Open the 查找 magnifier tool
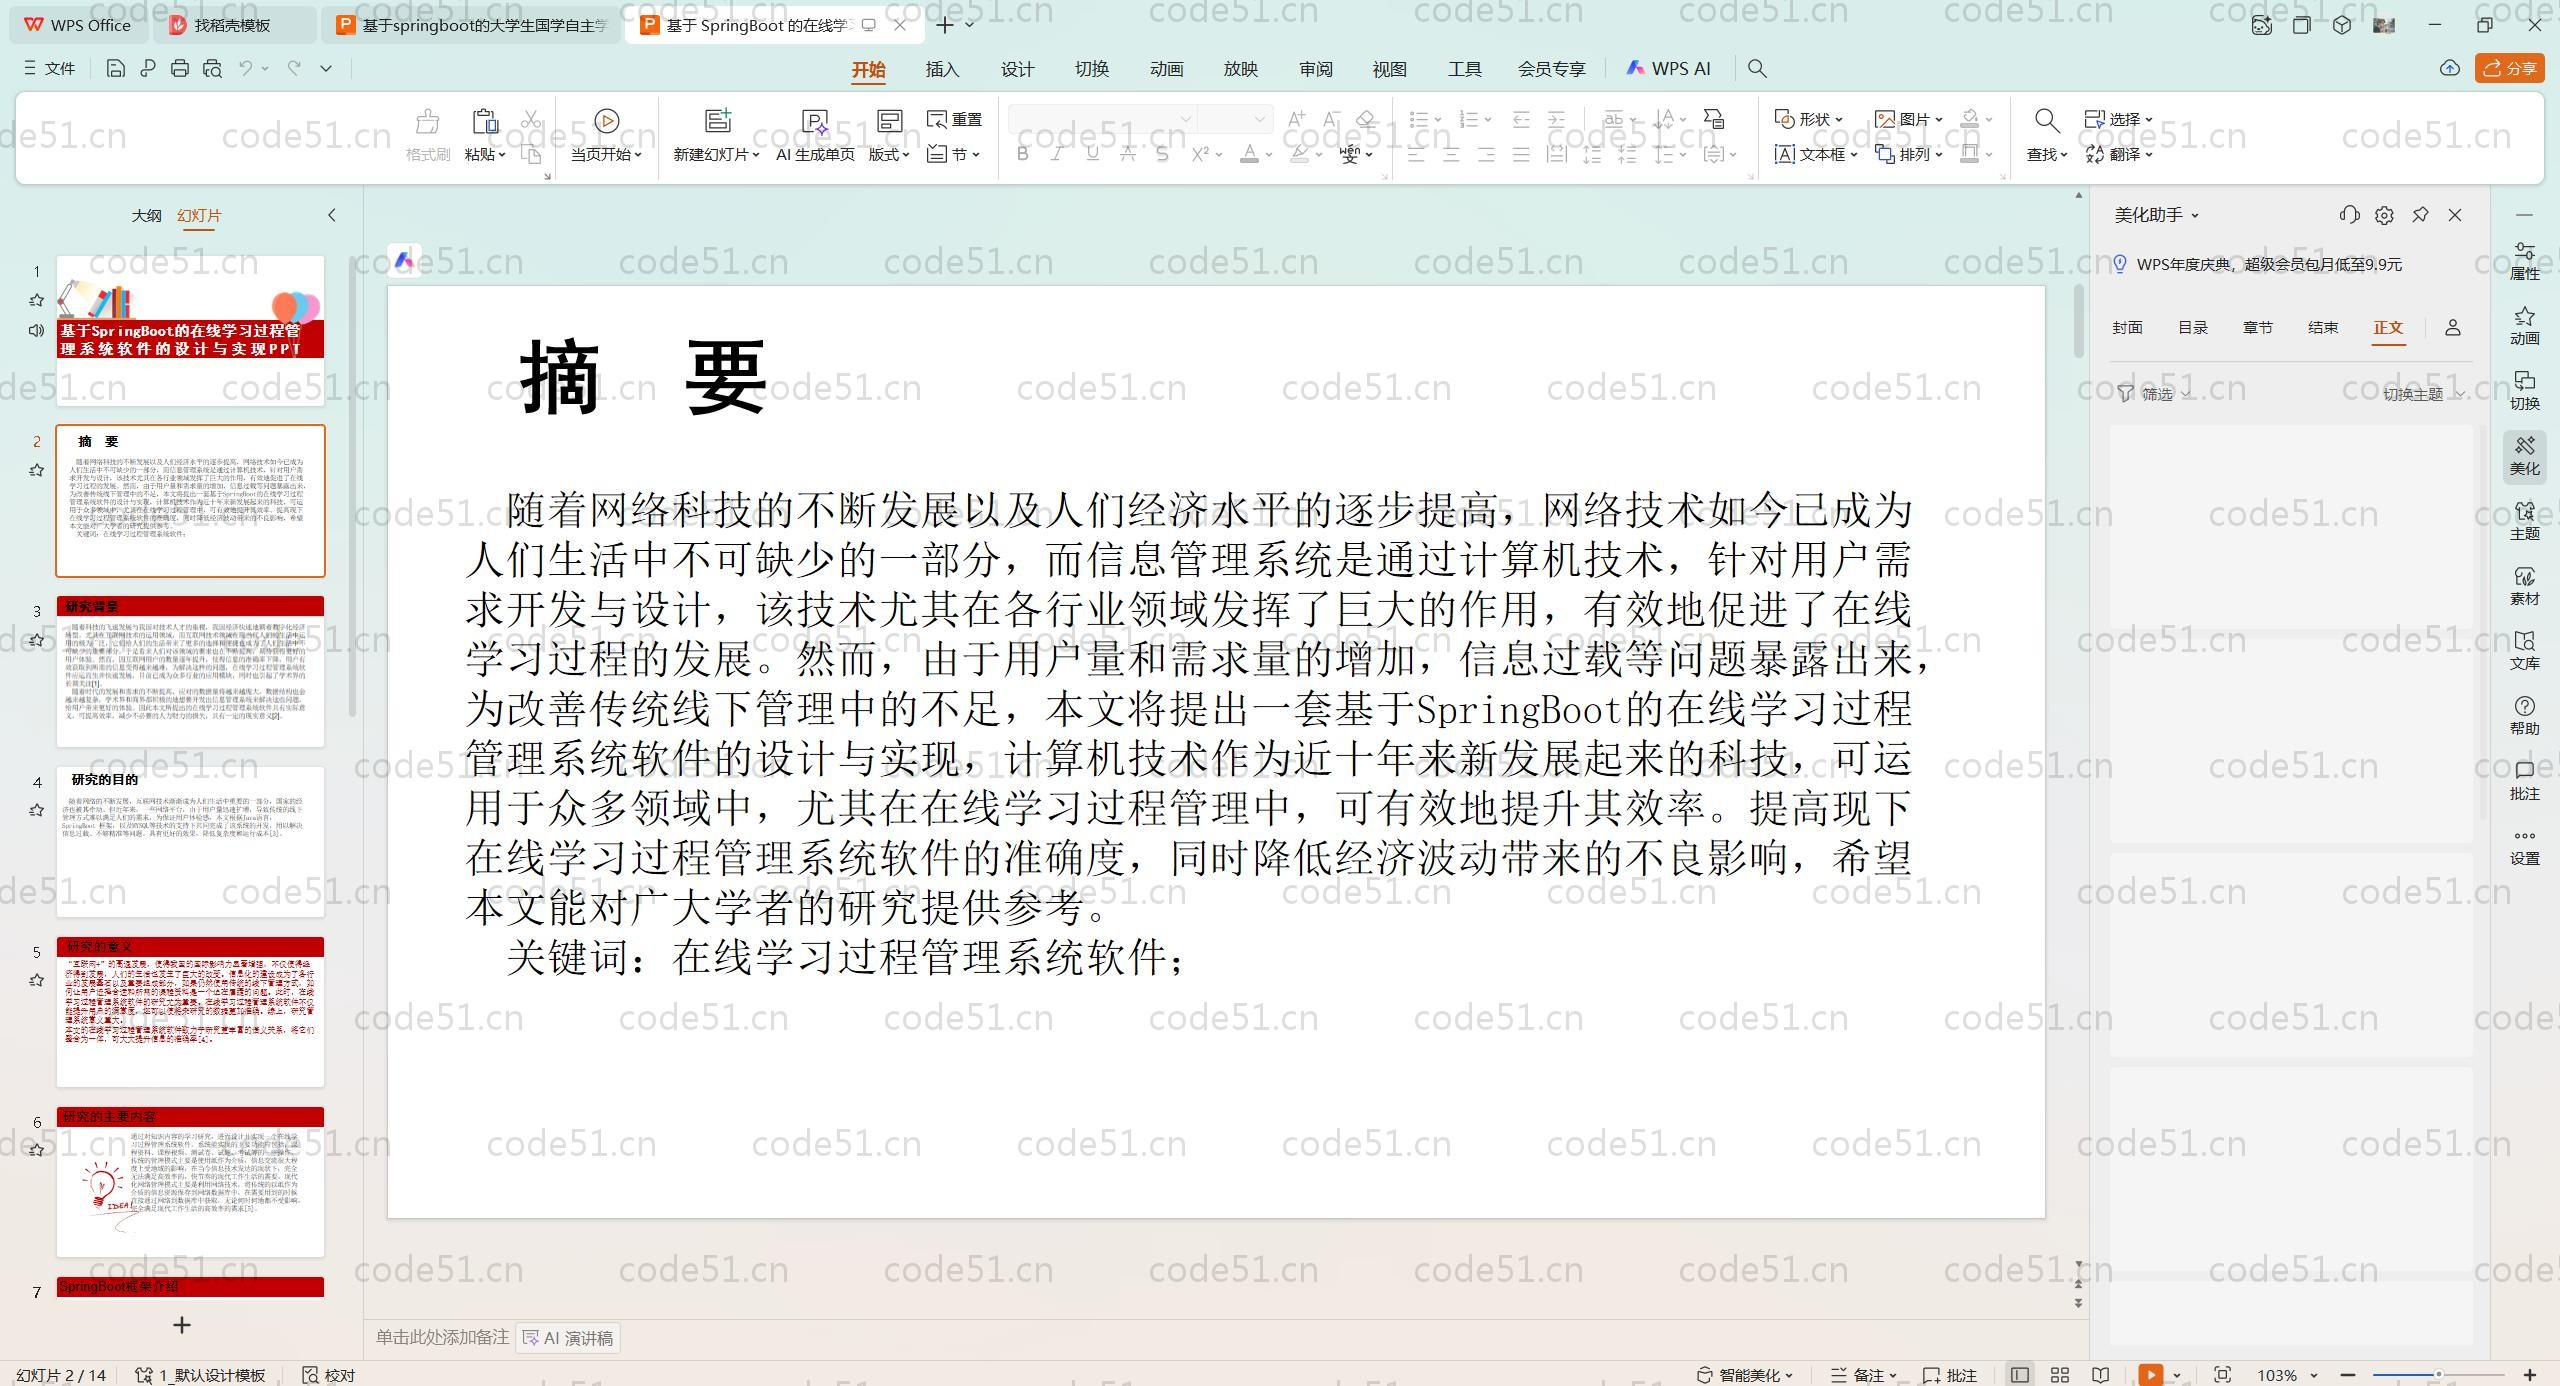Viewport: 2560px width, 1386px height. click(x=2046, y=121)
